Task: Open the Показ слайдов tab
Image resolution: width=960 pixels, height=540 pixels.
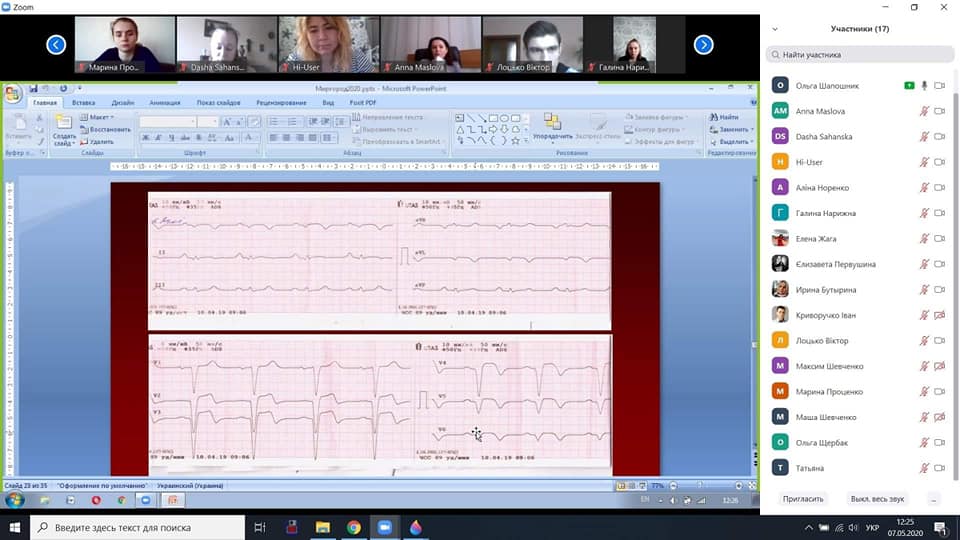Action: [218, 102]
